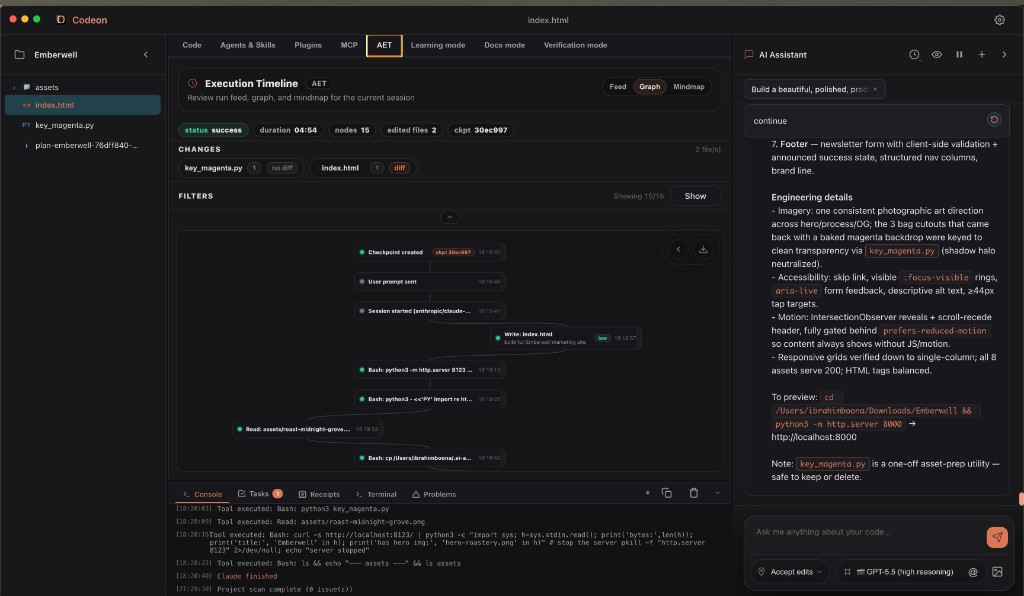Open the http://localhost:8000 preview link
This screenshot has width=1024, height=596.
click(813, 437)
